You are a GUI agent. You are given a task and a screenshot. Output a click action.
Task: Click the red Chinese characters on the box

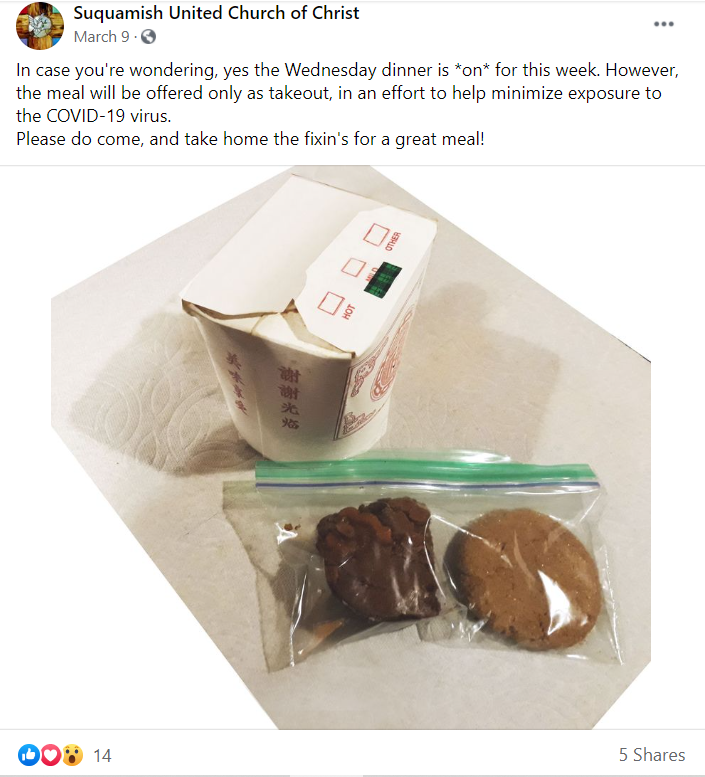tap(289, 397)
